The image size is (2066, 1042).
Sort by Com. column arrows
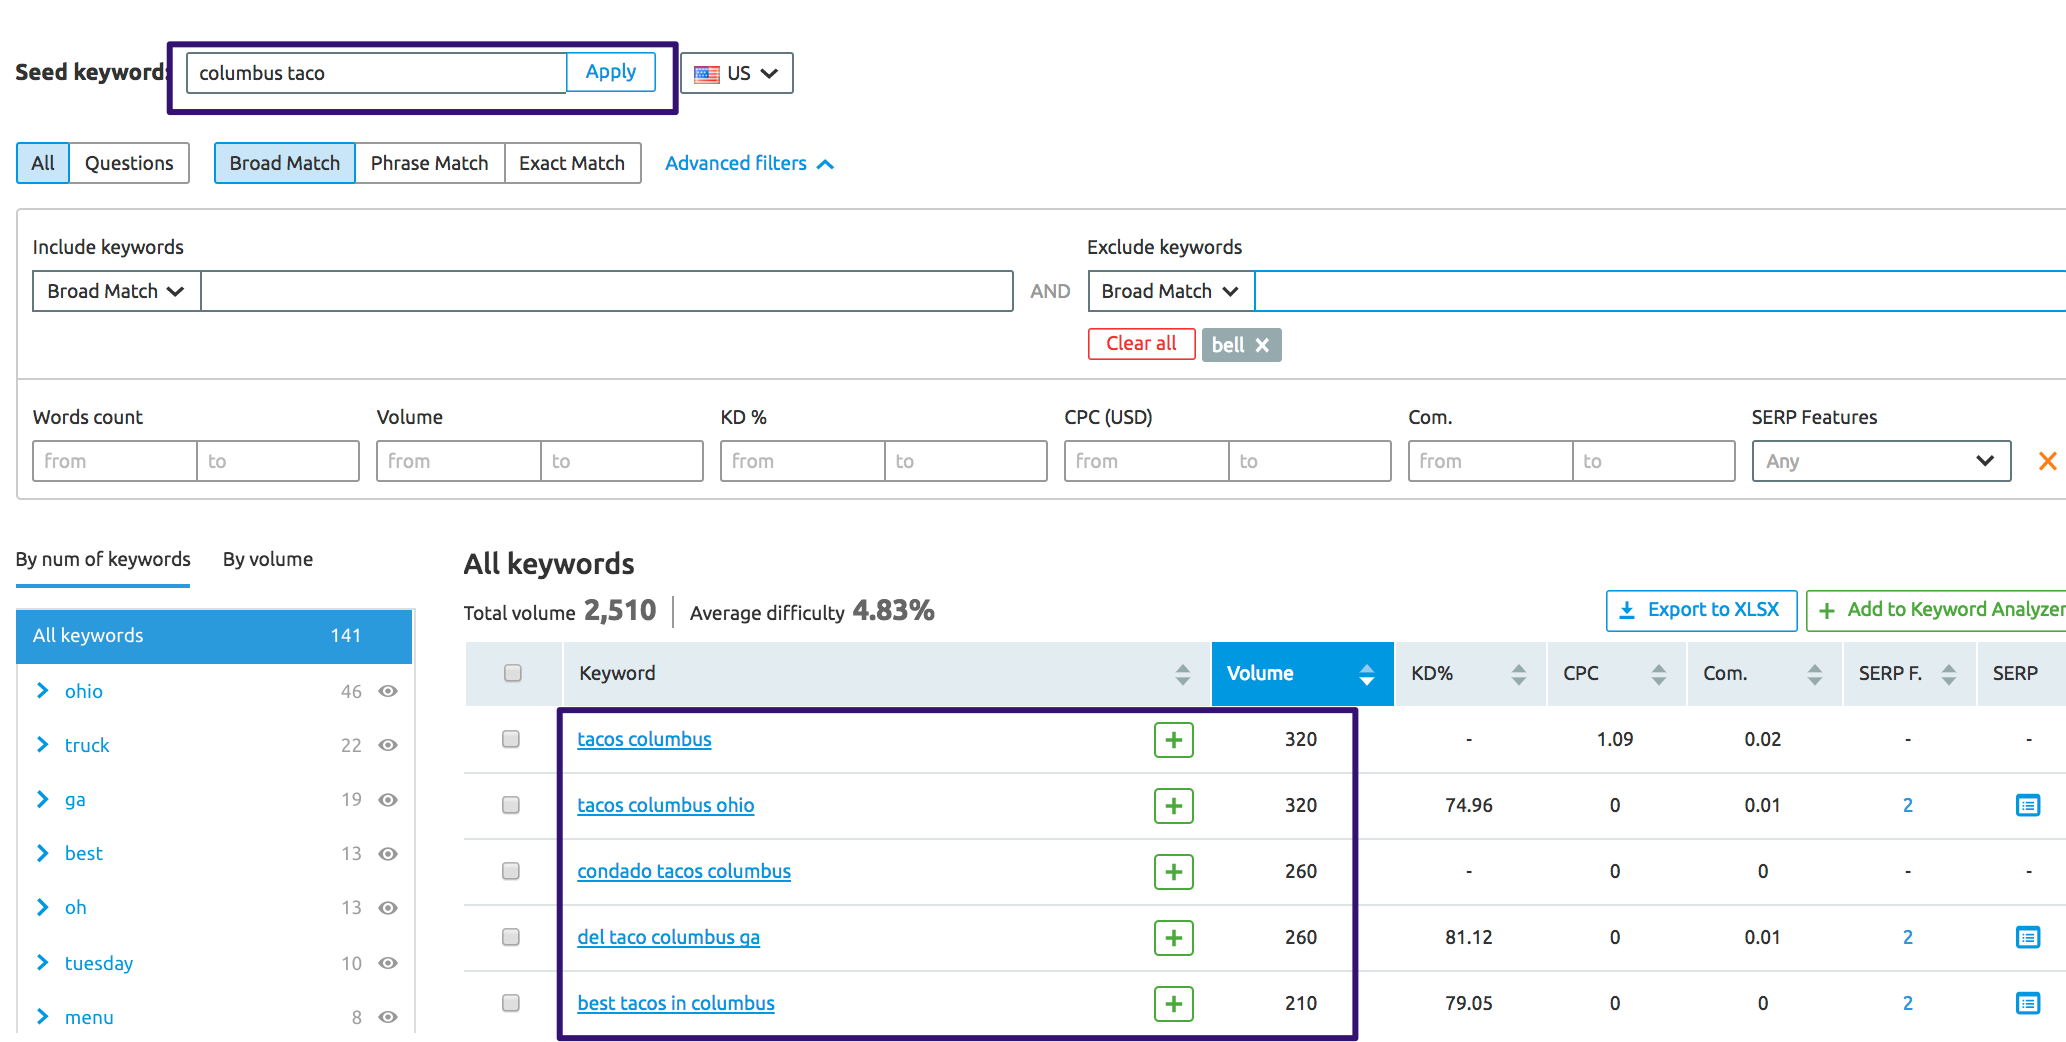pos(1814,674)
